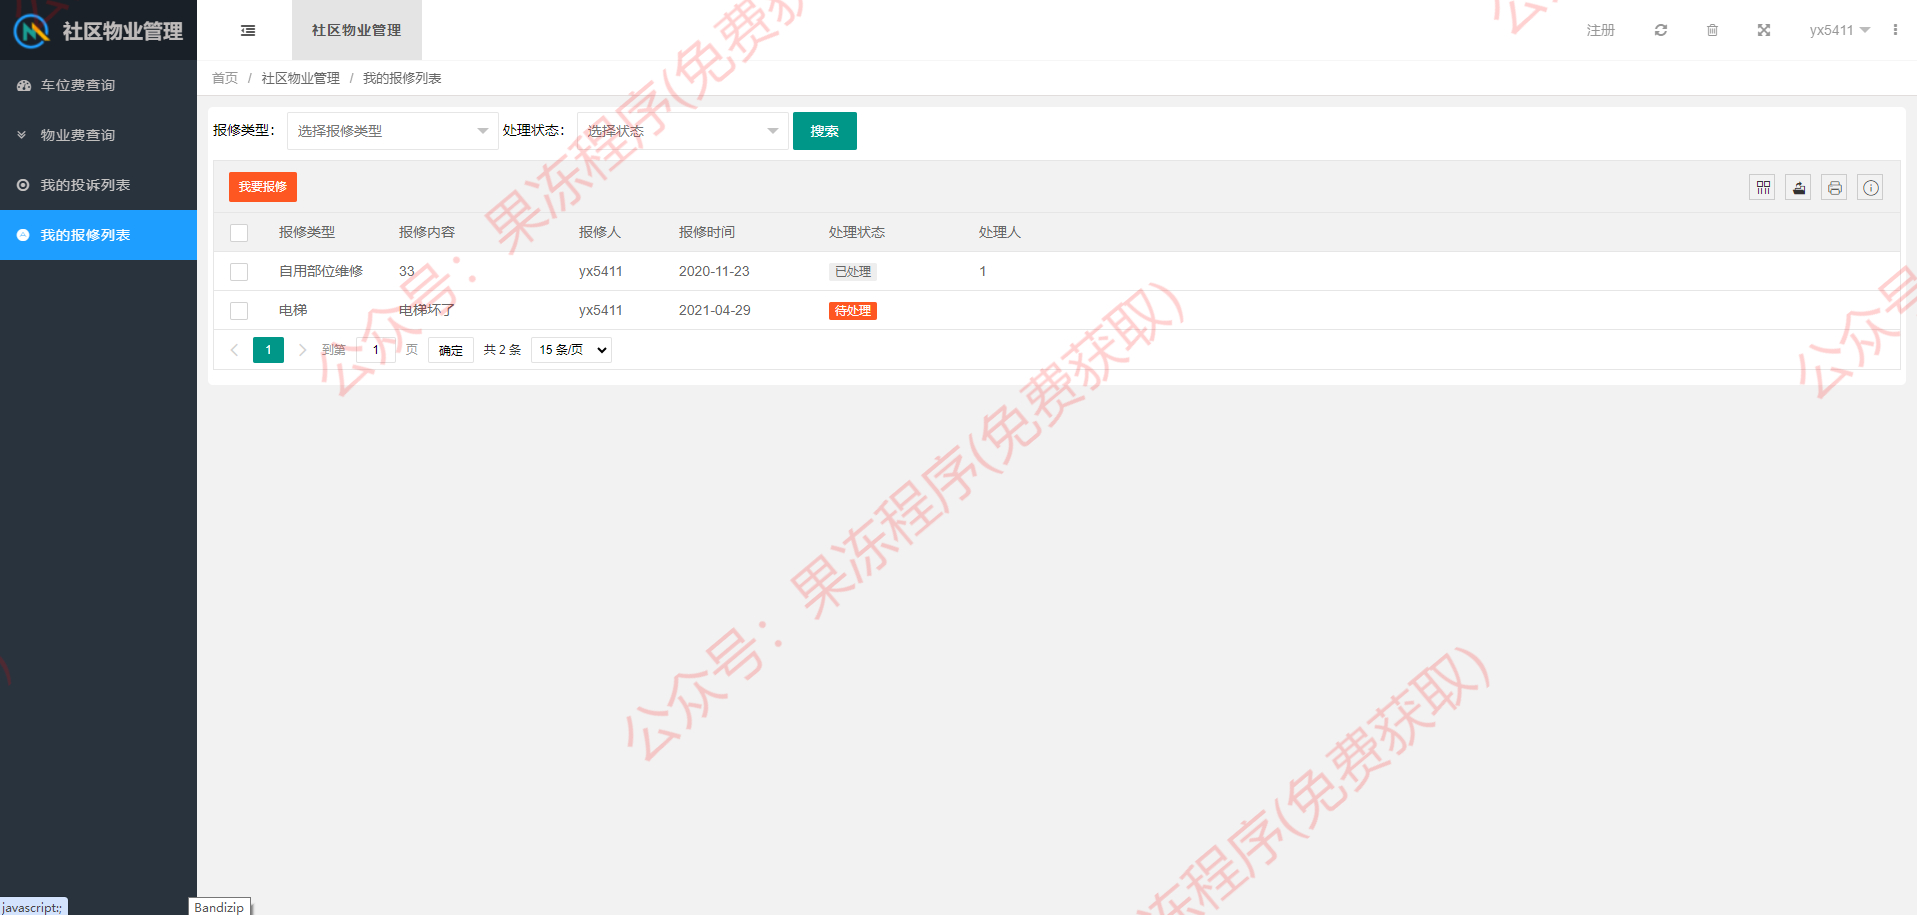
Task: Toggle the select-all header checkbox
Action: click(239, 232)
